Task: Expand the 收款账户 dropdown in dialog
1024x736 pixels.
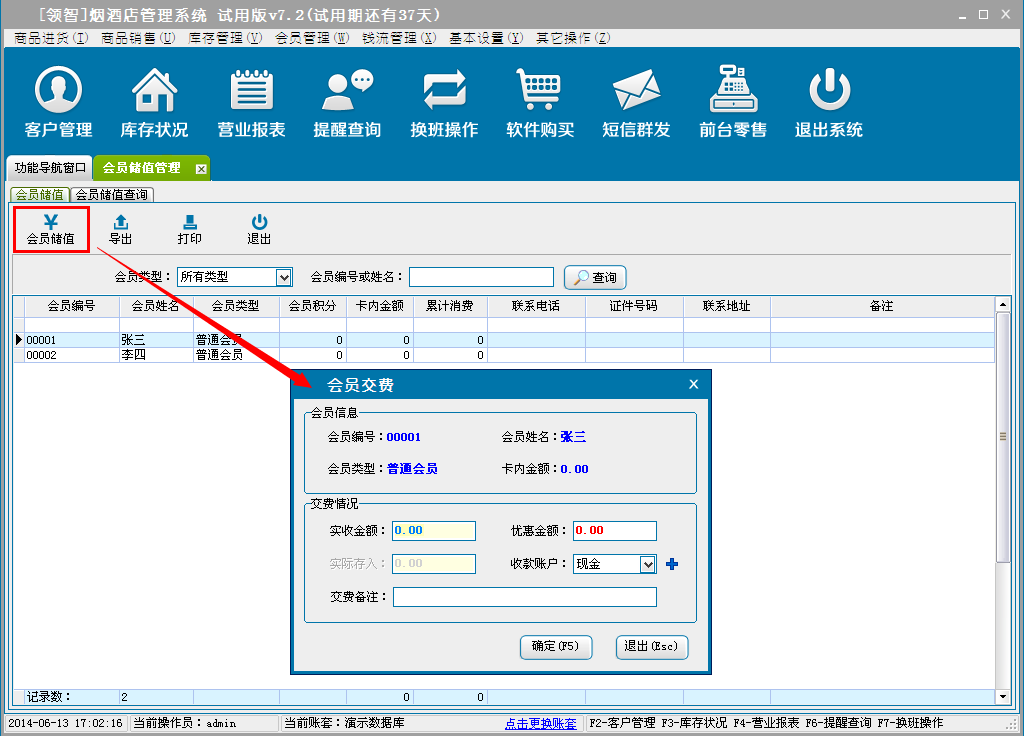Action: [647, 564]
